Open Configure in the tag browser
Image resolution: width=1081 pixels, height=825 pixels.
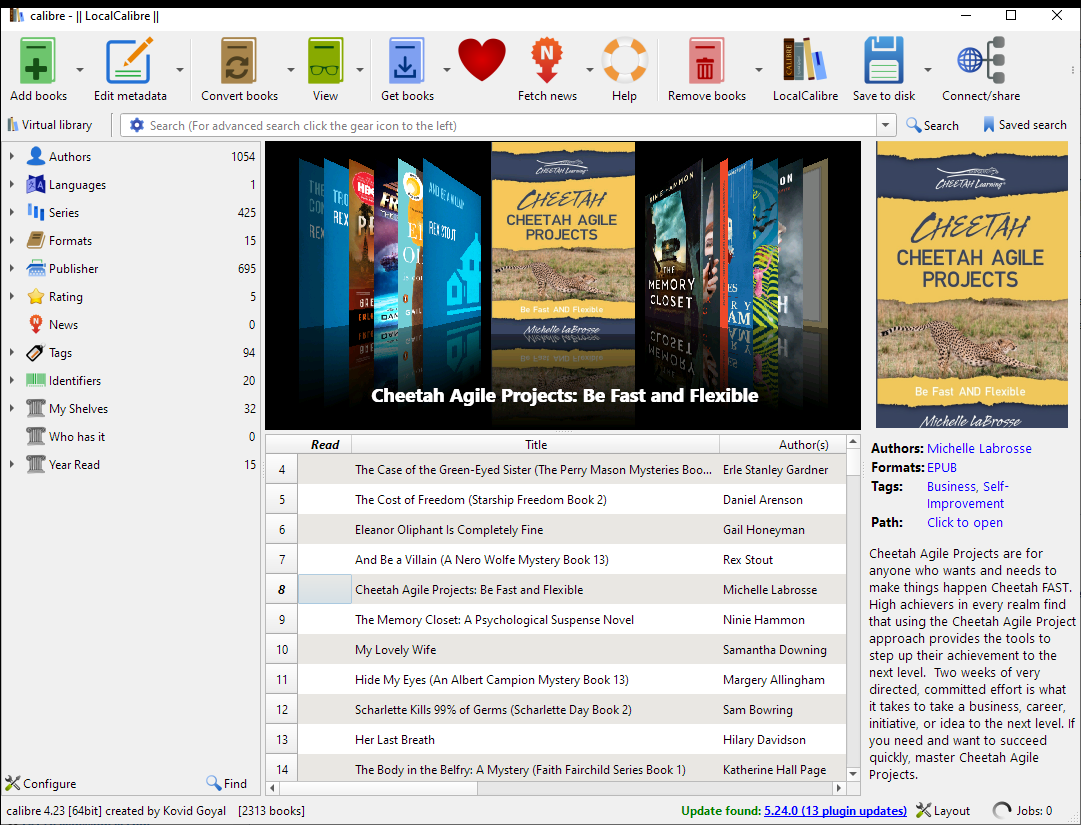[41, 784]
